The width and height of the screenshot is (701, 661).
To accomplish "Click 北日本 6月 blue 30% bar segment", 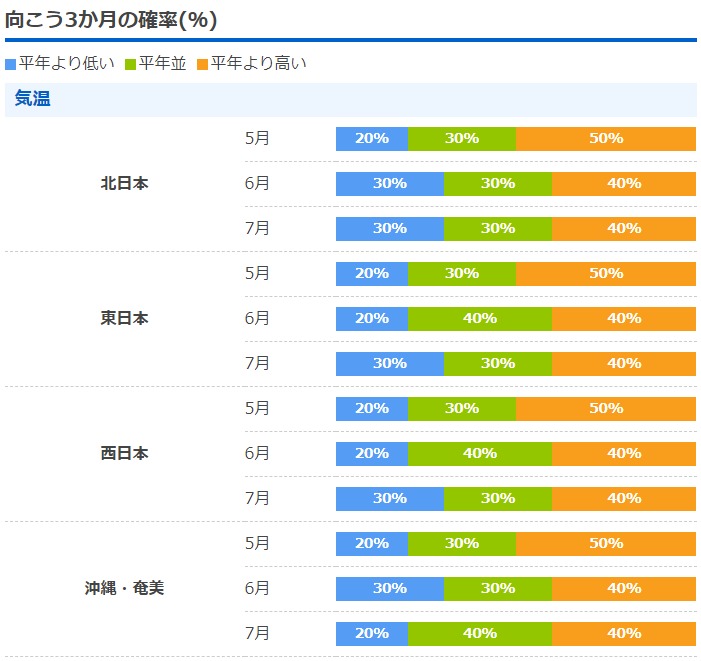I will click(390, 184).
